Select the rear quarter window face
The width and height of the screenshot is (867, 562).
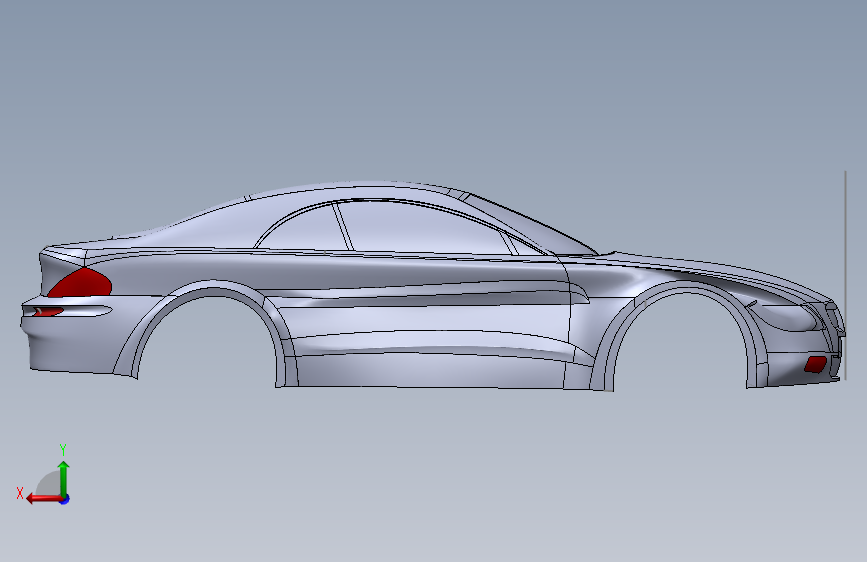(304, 230)
